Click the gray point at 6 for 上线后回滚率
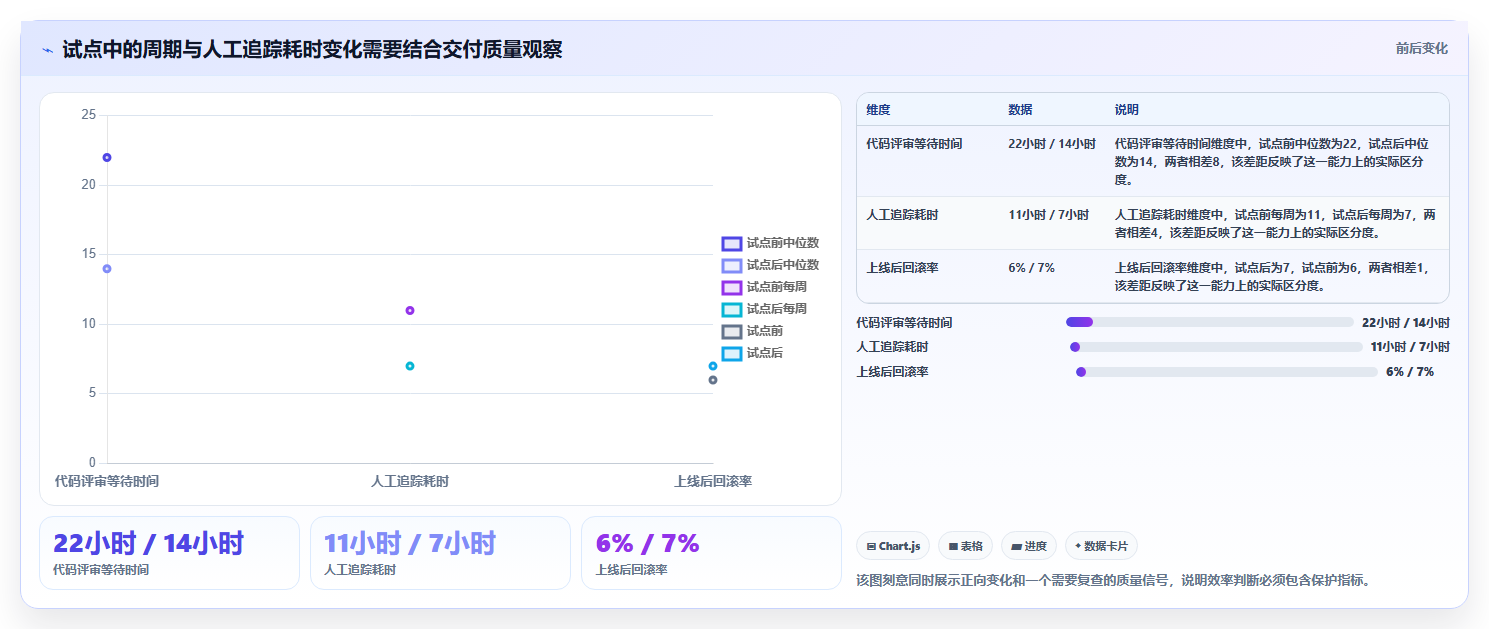 [x=713, y=380]
